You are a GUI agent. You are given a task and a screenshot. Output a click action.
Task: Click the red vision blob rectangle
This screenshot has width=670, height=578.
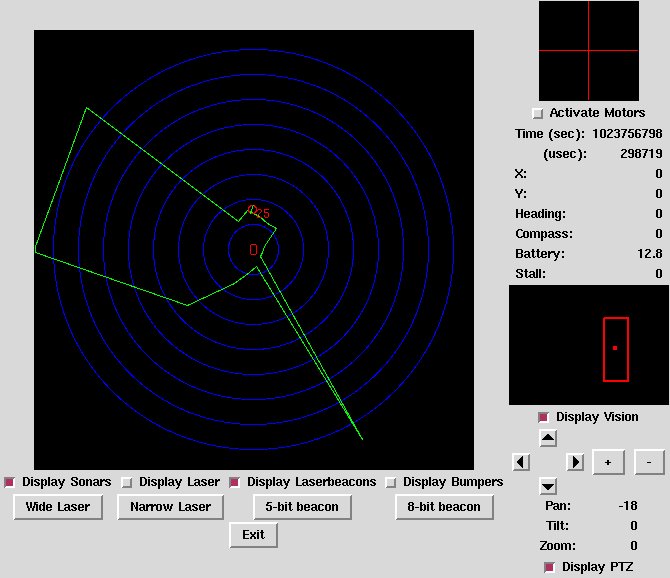point(615,349)
